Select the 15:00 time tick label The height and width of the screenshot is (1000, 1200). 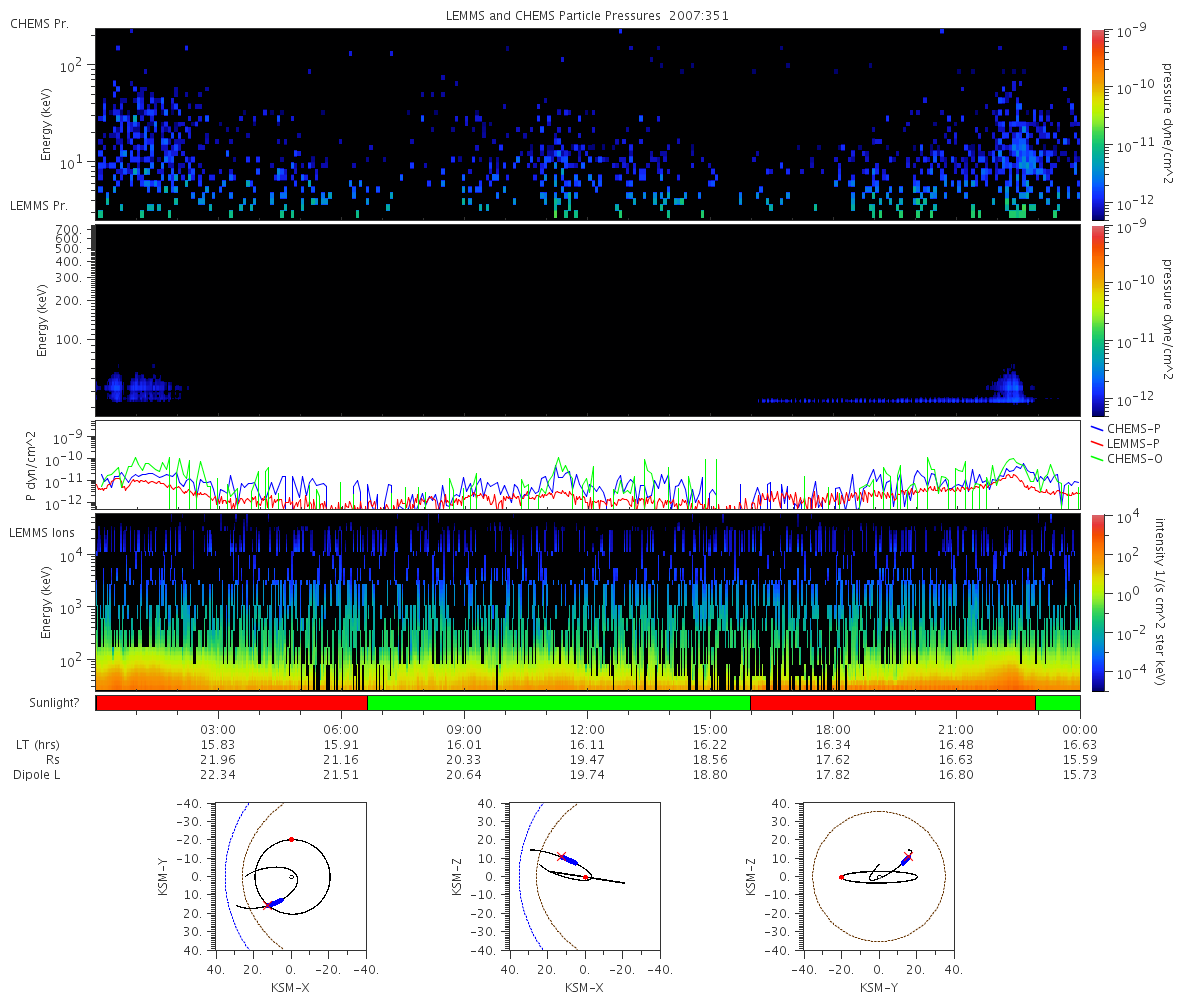711,729
